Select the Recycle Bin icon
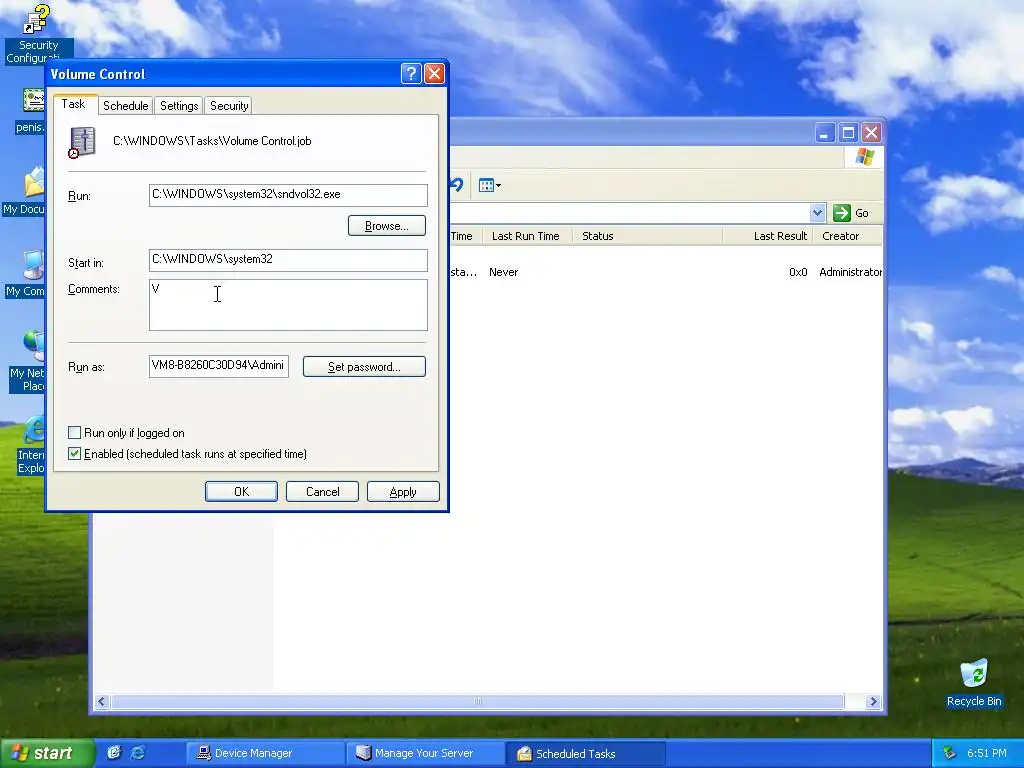 coord(974,683)
